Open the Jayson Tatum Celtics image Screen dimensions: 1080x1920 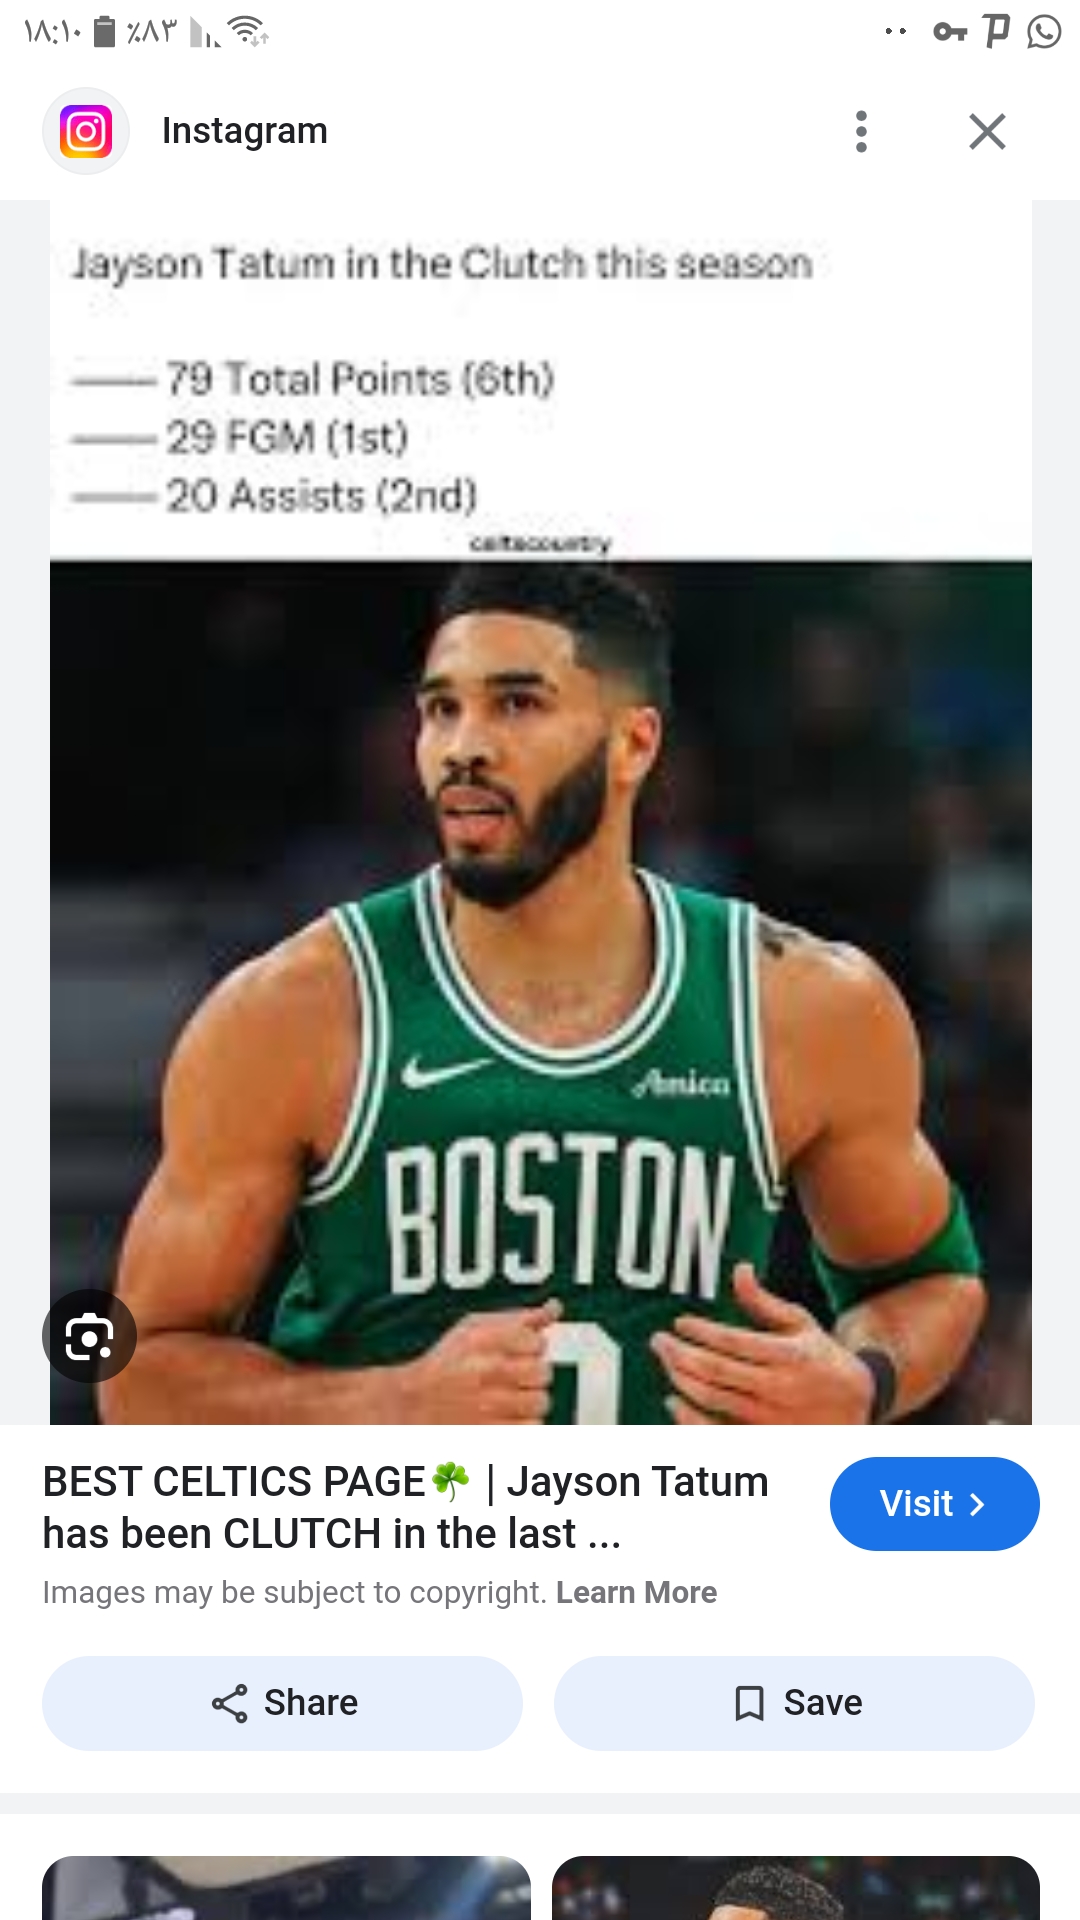[541, 812]
